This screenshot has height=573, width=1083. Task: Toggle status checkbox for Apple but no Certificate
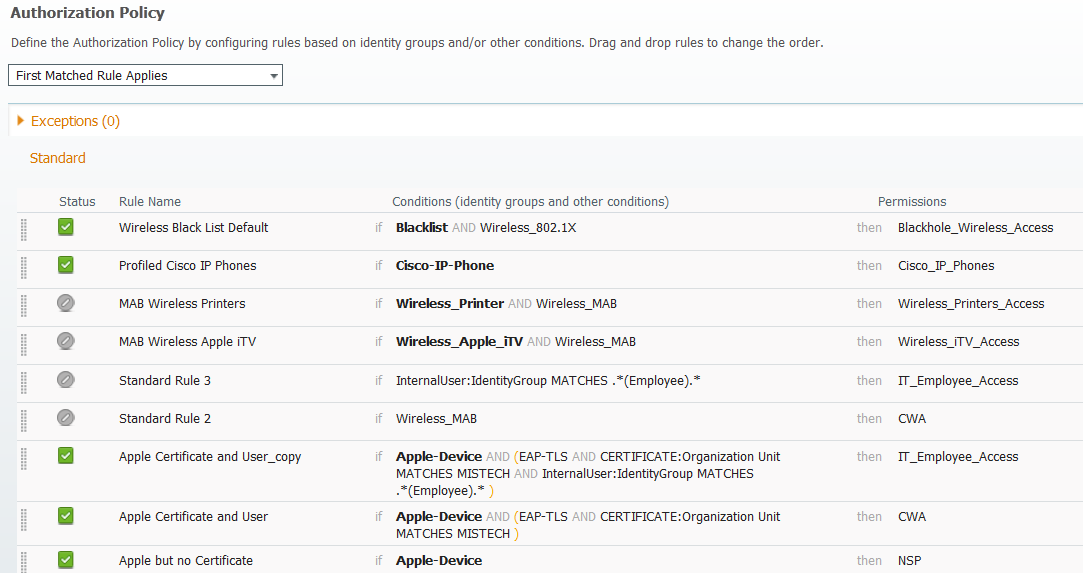(x=66, y=559)
